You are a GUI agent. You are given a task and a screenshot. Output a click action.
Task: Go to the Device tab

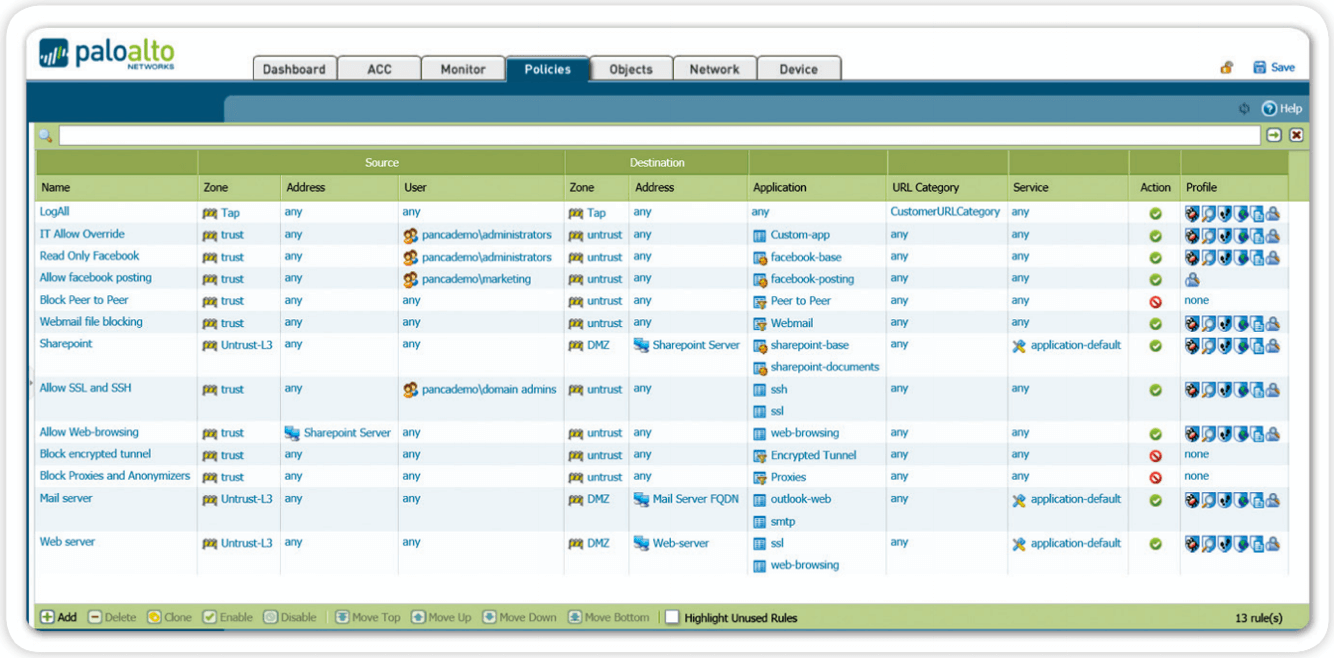point(798,69)
